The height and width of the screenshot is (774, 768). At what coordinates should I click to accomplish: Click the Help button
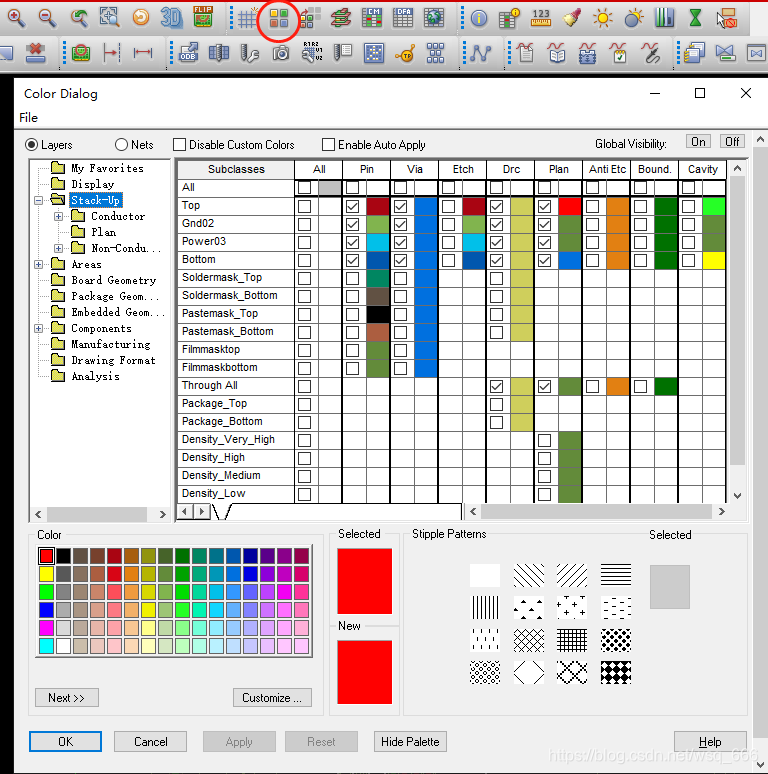pos(710,741)
